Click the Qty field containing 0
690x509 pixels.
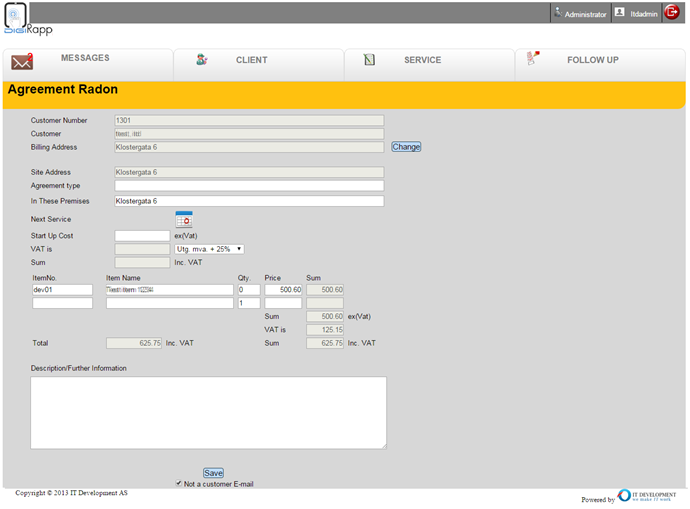point(249,290)
